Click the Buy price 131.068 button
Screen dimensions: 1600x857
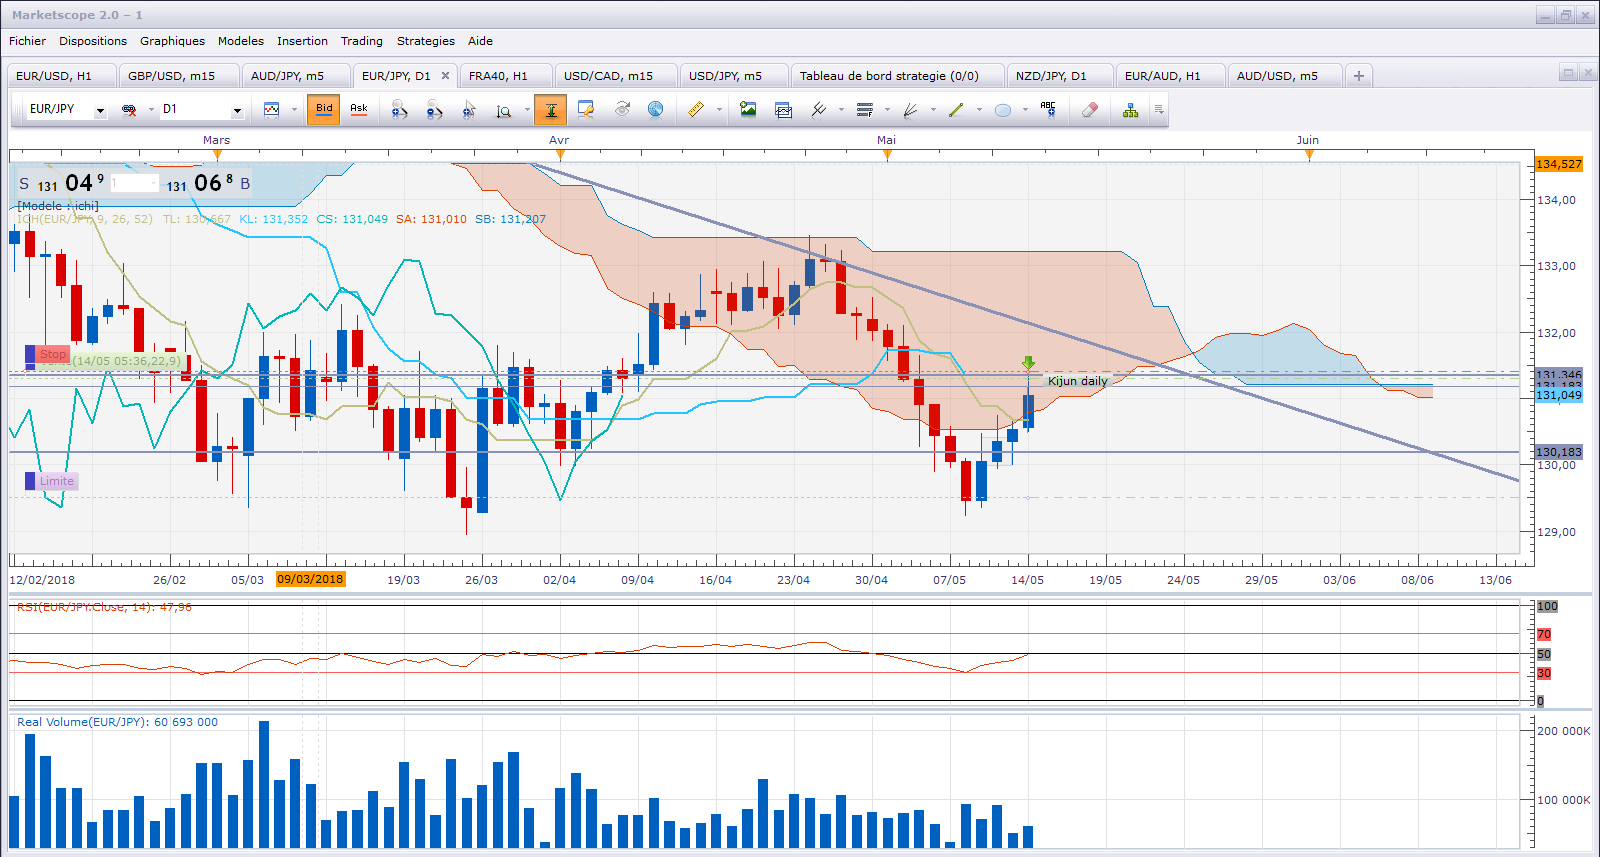point(208,183)
